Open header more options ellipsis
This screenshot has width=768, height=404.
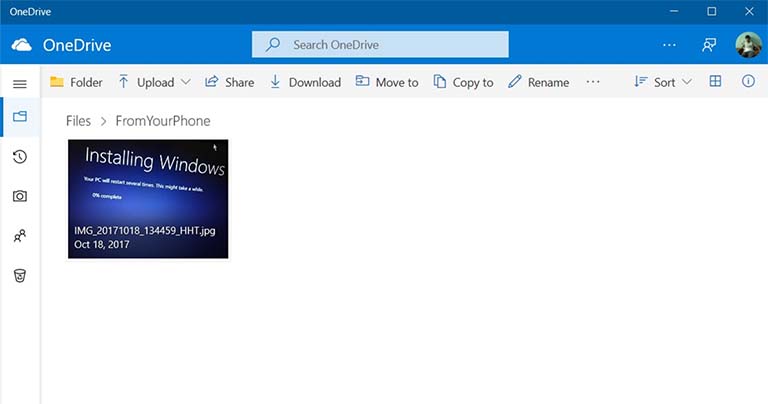coord(669,45)
